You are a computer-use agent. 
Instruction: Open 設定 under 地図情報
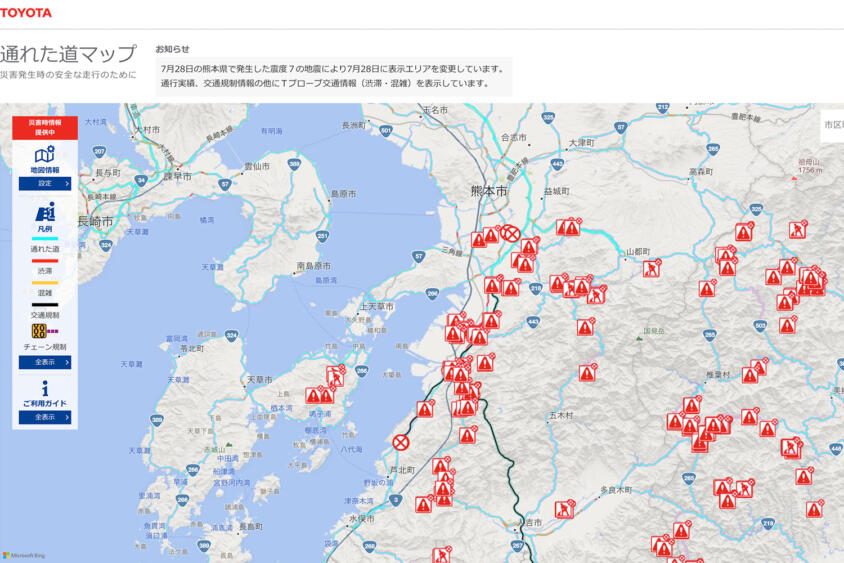click(45, 184)
